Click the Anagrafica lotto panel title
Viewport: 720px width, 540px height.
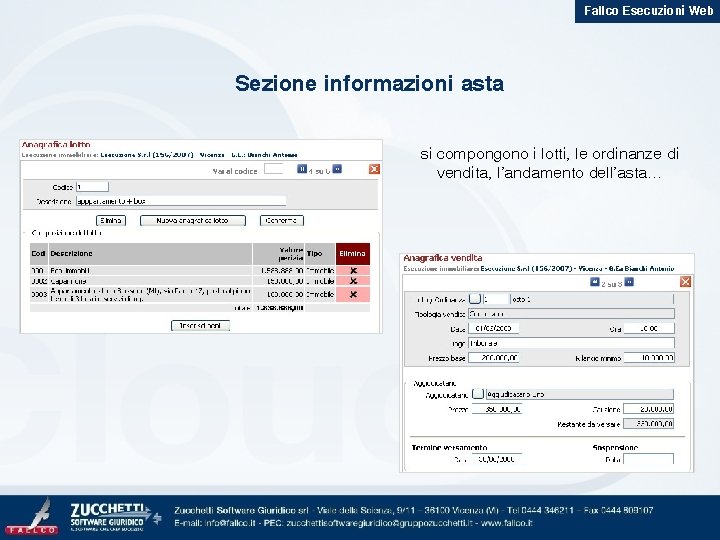(x=56, y=145)
